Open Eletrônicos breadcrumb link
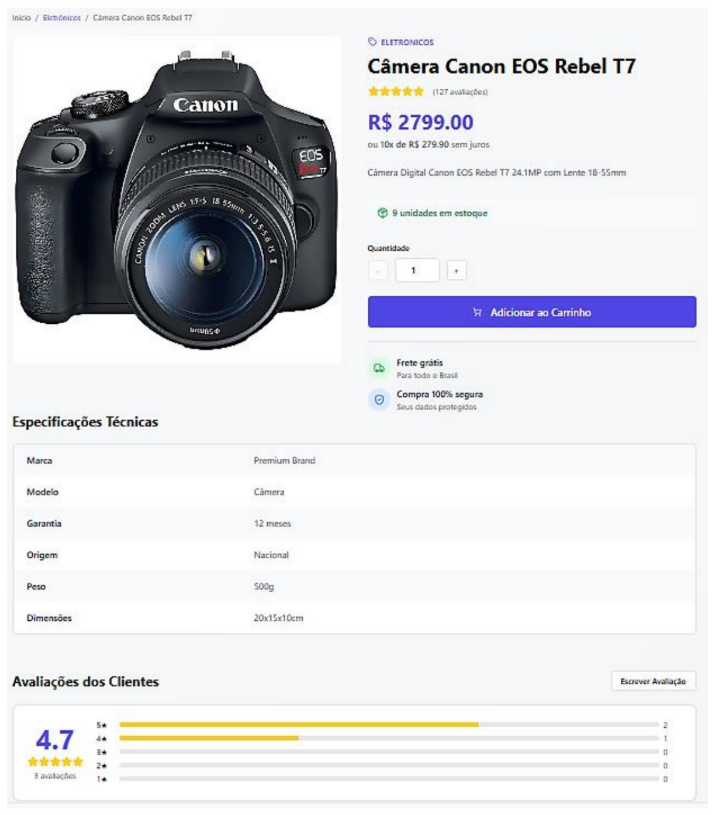The height and width of the screenshot is (815, 726). click(61, 18)
